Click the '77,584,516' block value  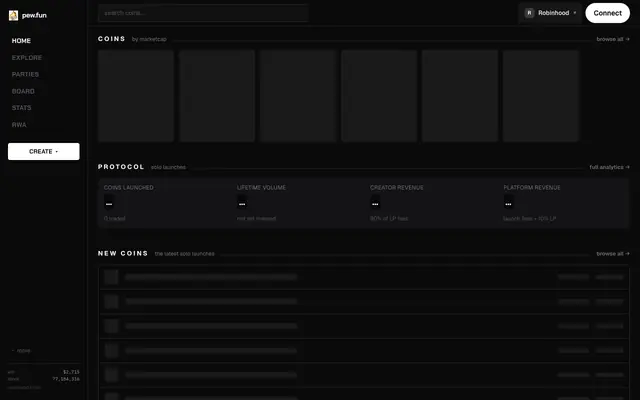point(66,379)
